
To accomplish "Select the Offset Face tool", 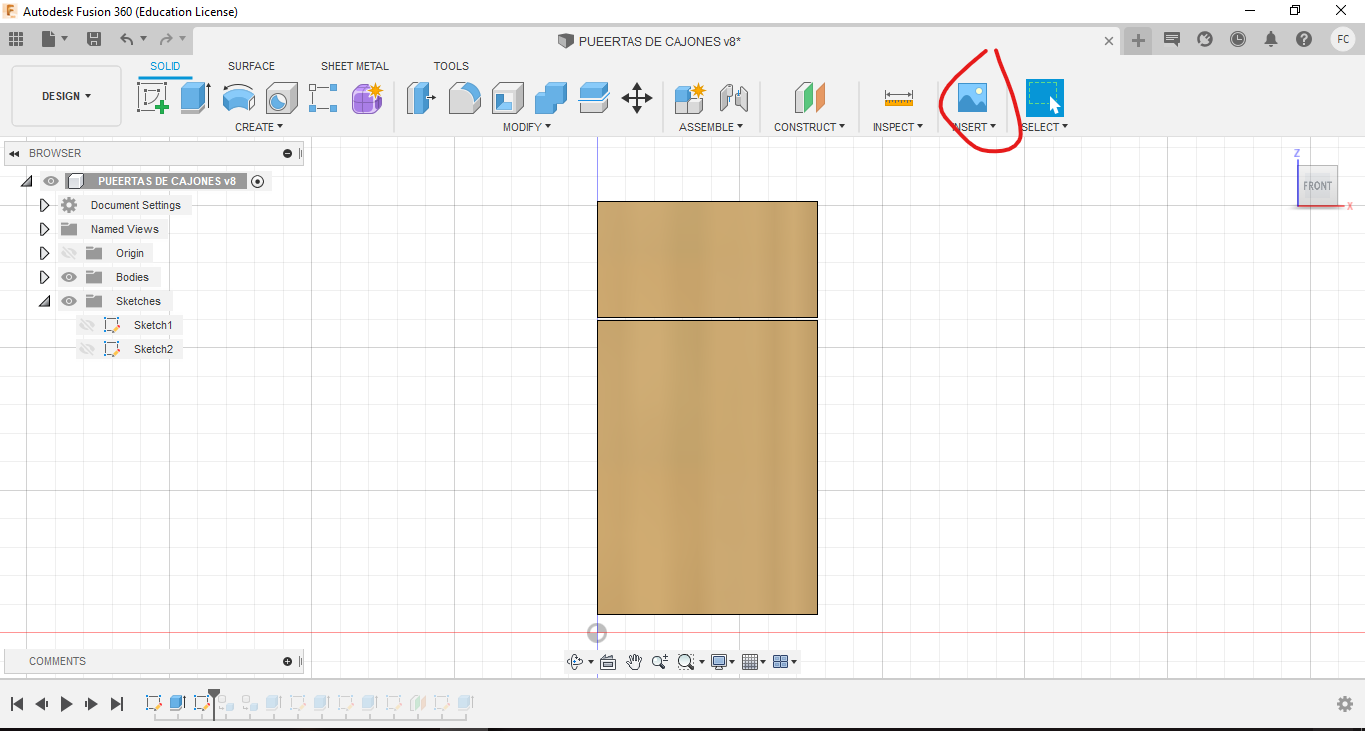I will pos(593,98).
